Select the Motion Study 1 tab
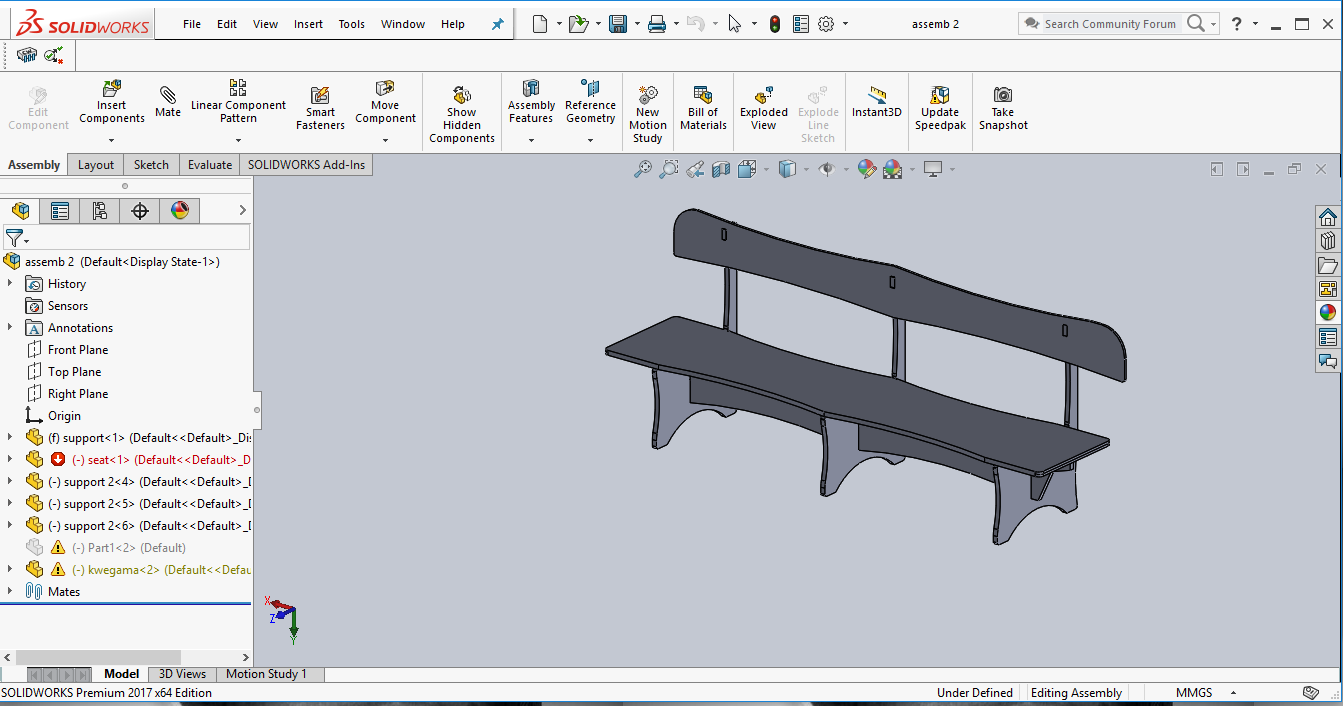This screenshot has width=1343, height=706. point(266,674)
